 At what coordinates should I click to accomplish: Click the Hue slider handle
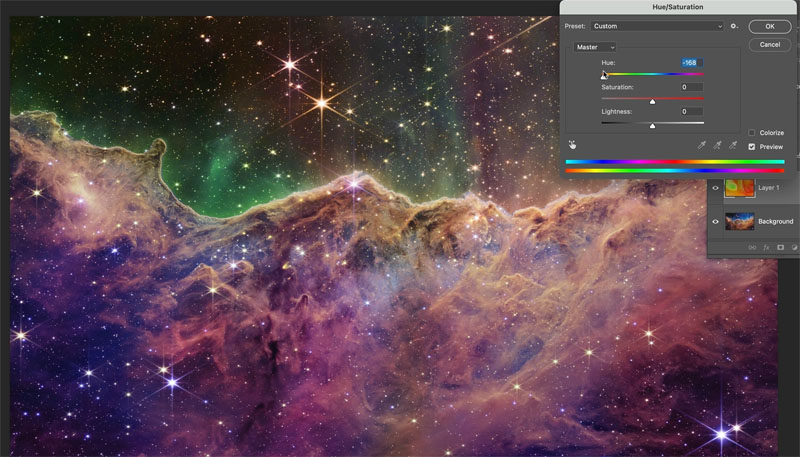604,76
